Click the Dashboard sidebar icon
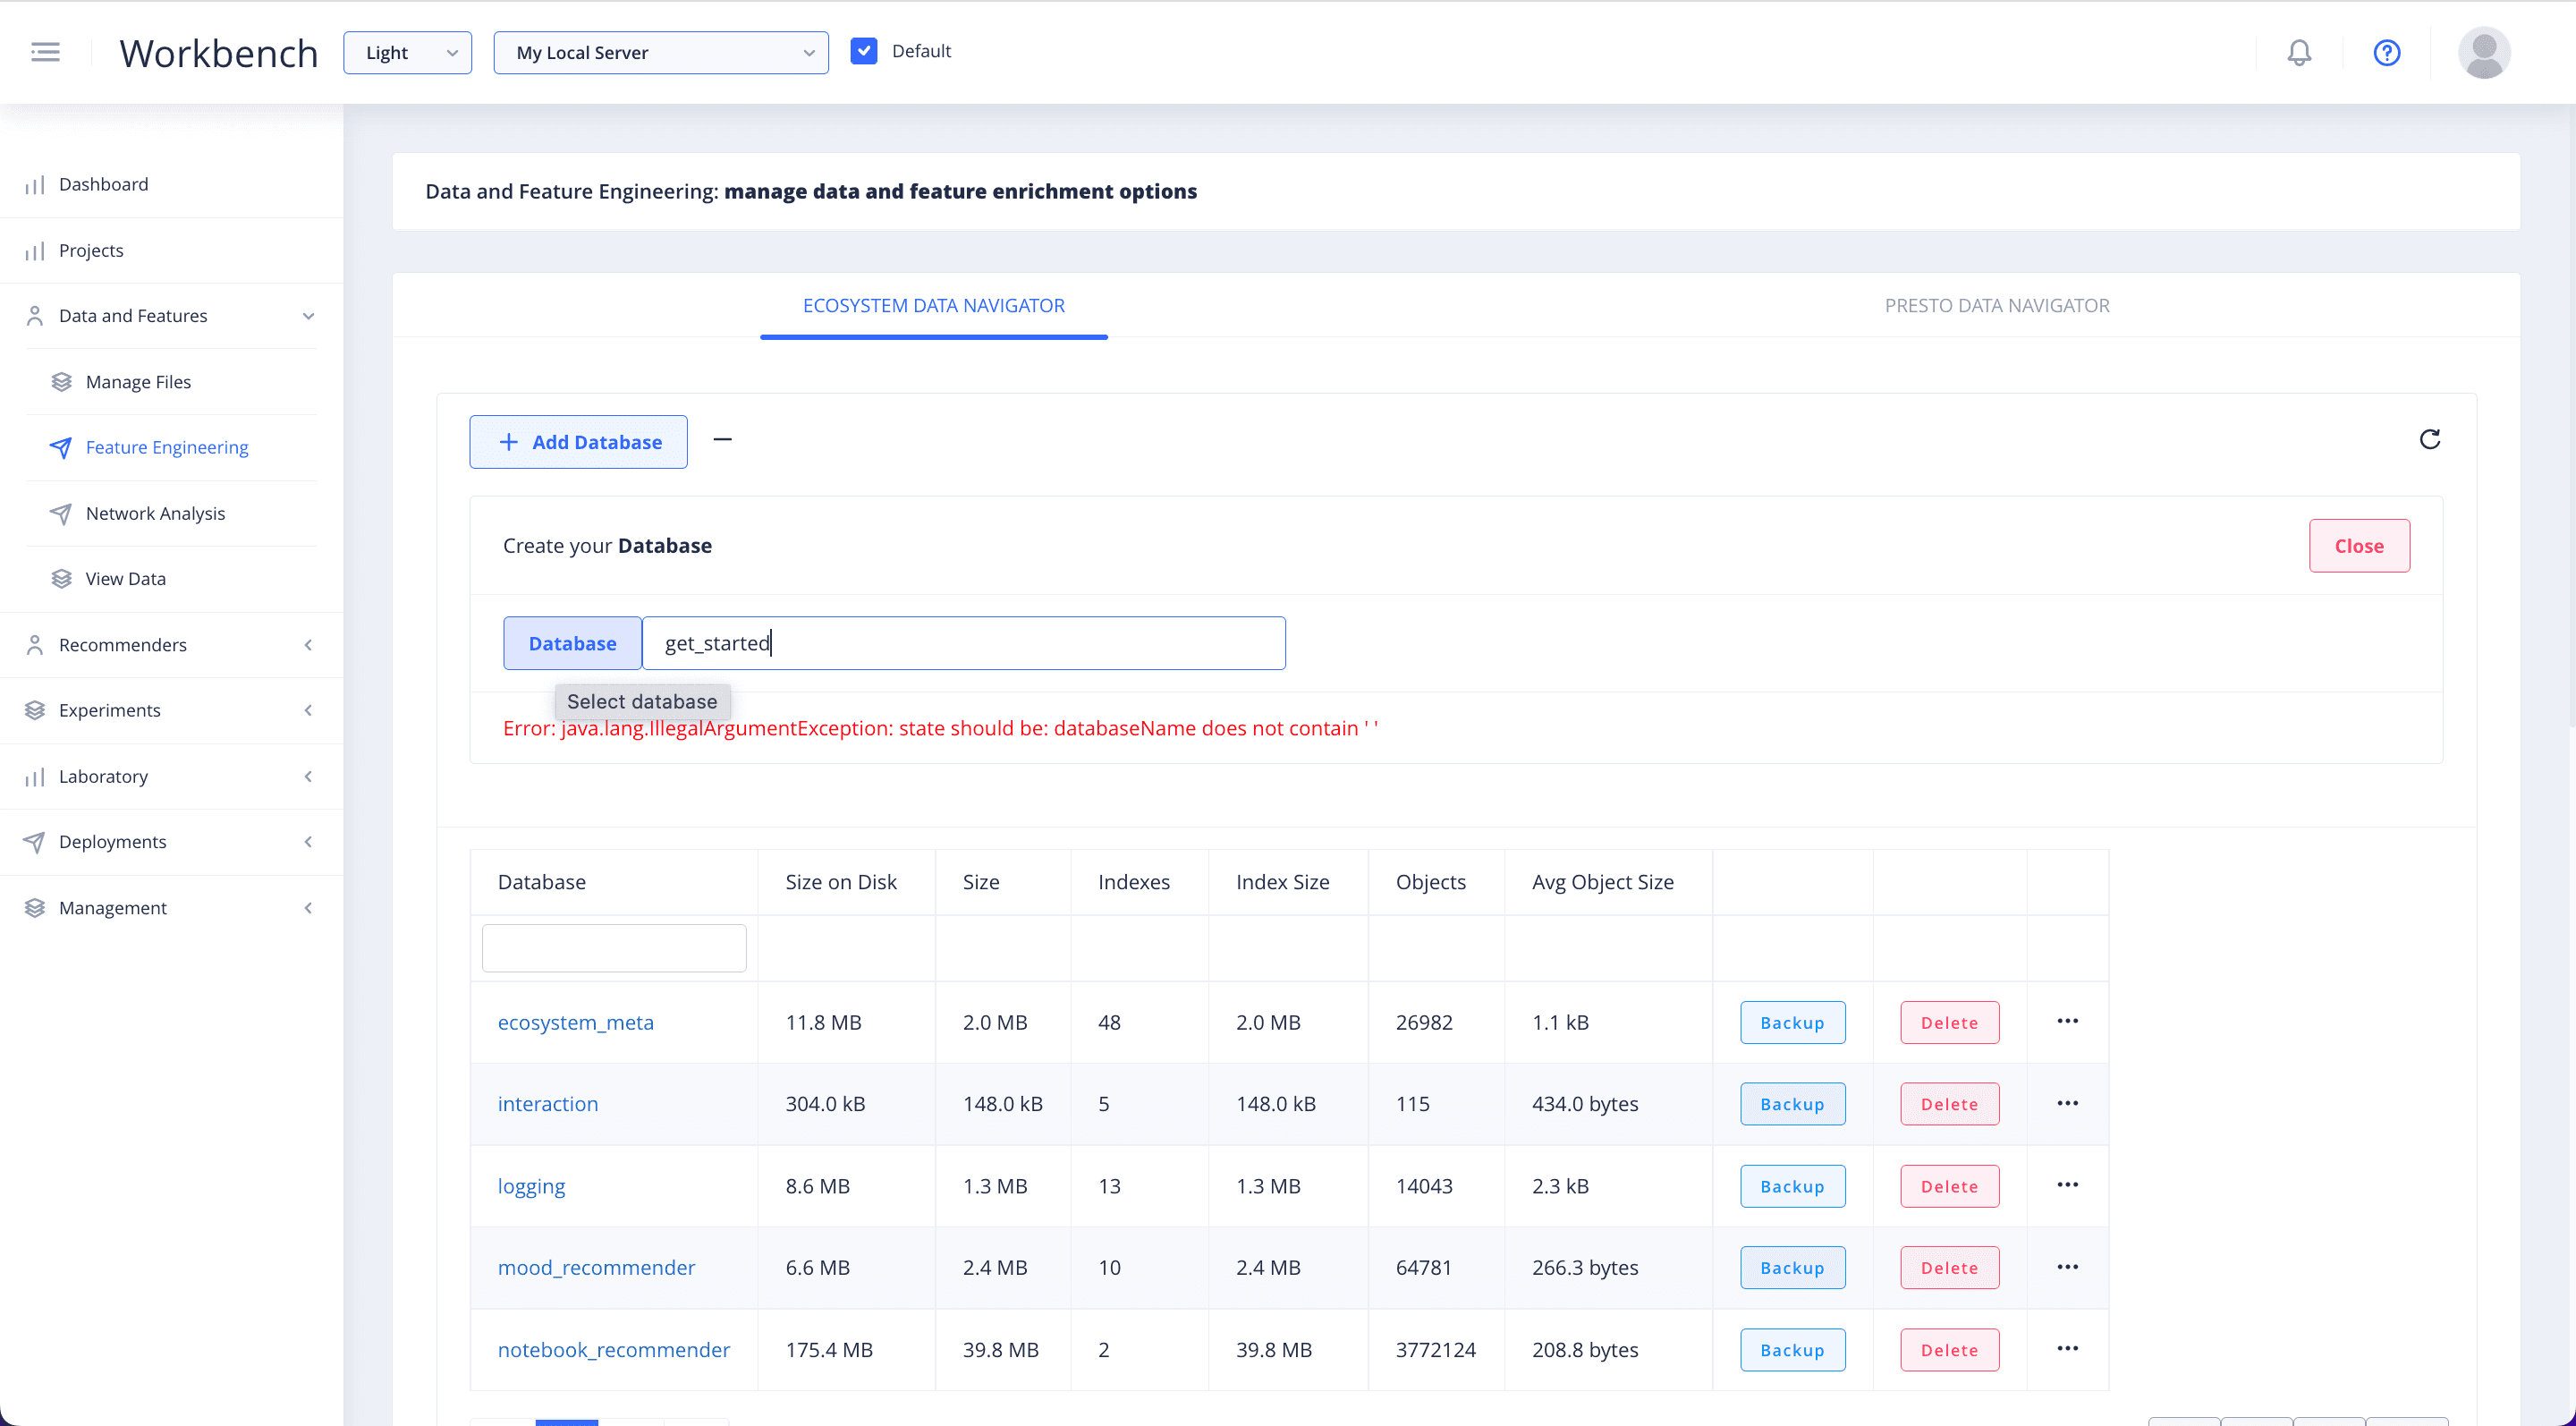2576x1426 pixels. point(35,182)
